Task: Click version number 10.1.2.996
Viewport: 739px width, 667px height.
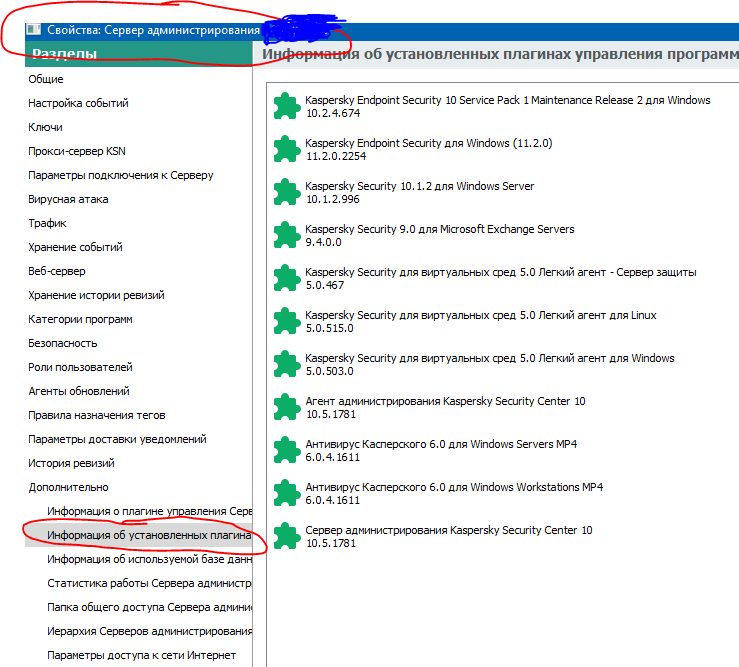Action: tap(333, 199)
